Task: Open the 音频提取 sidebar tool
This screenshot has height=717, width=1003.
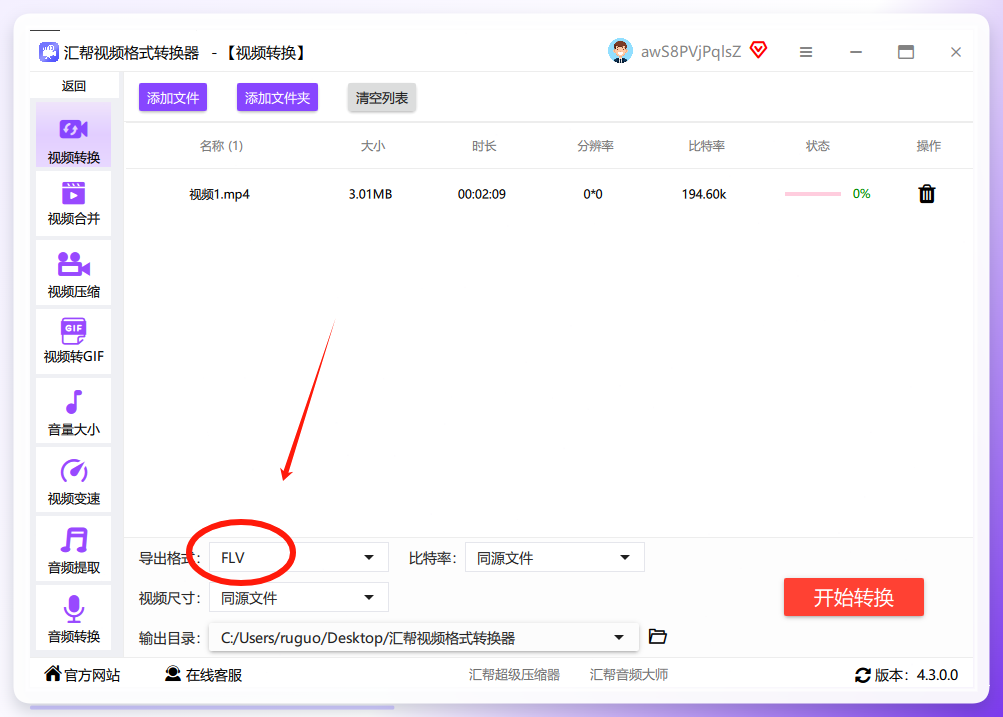Action: pos(74,549)
